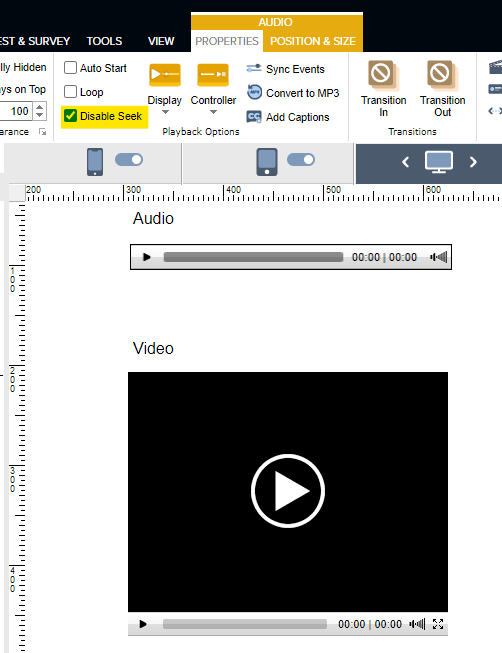Toggle the phone view switch
Image resolution: width=502 pixels, height=653 pixels.
pos(129,160)
